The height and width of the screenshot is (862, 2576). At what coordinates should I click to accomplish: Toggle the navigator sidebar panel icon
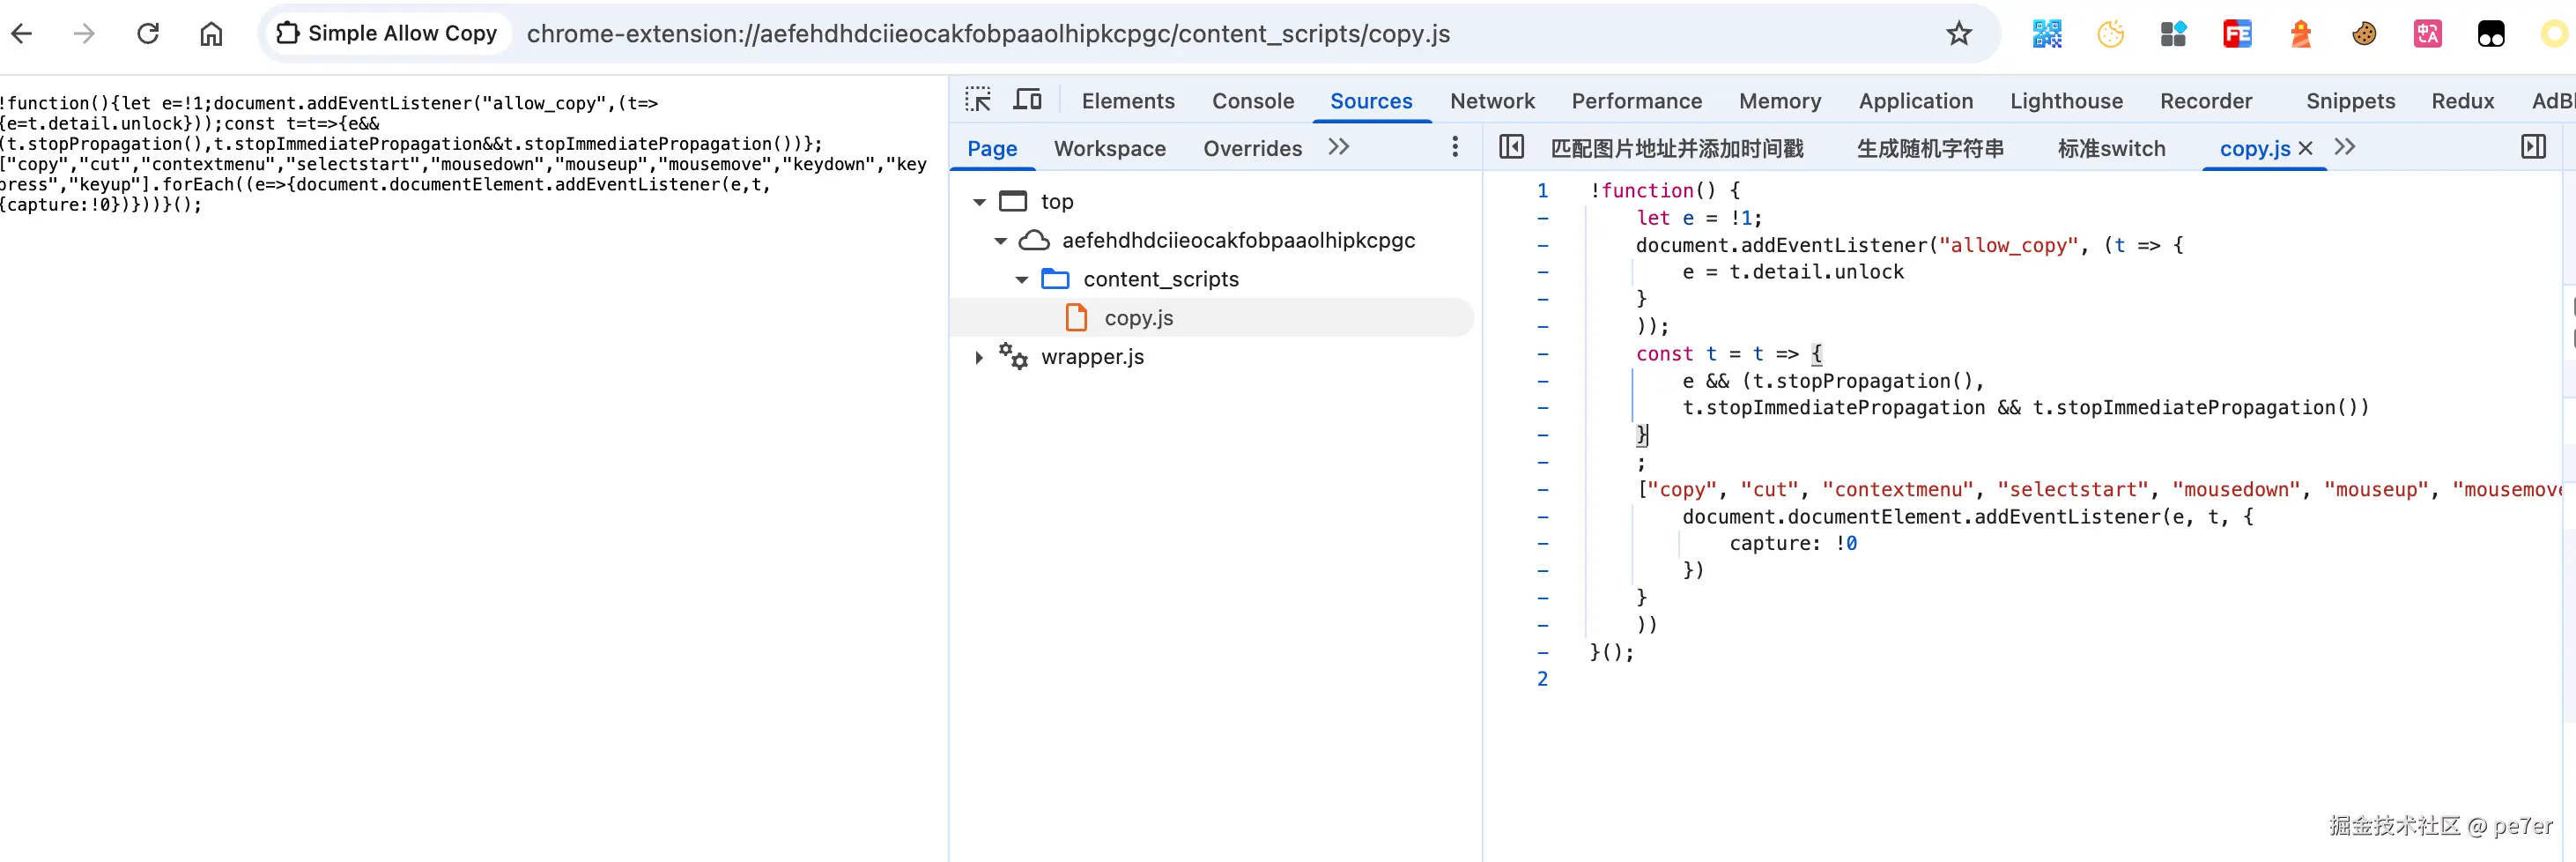(x=1511, y=147)
